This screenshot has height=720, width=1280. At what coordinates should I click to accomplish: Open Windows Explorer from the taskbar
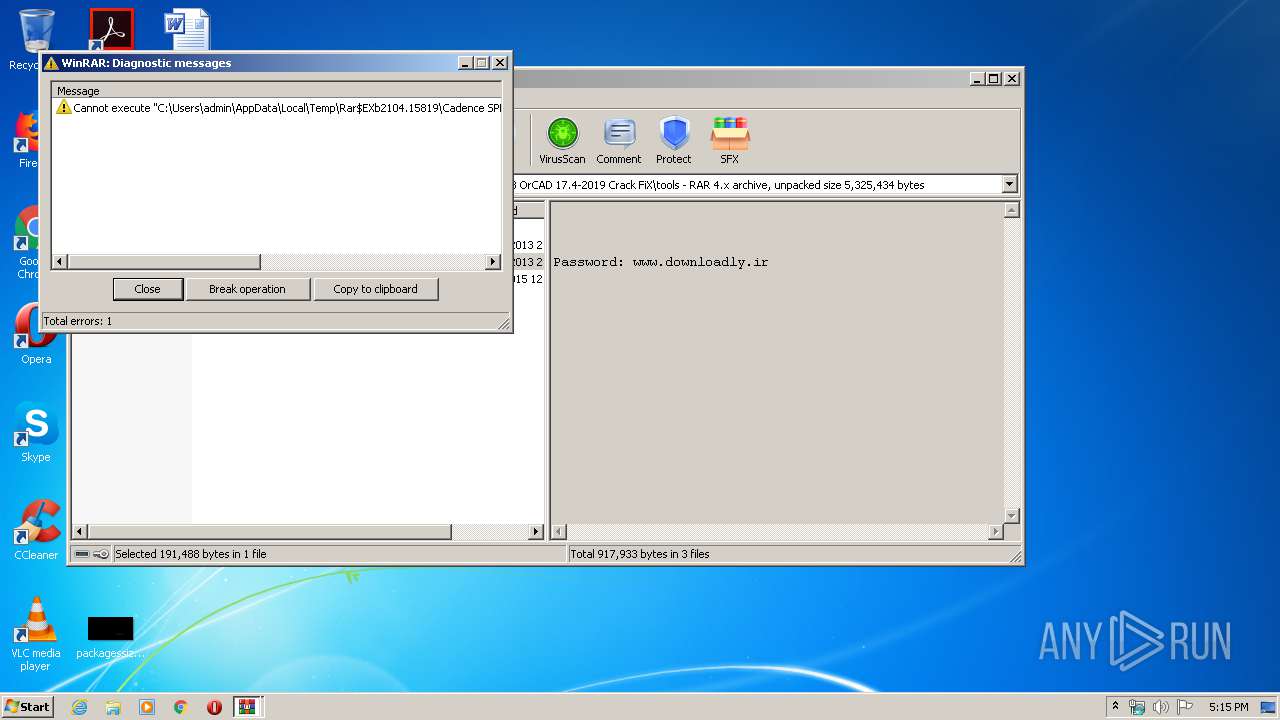point(113,707)
